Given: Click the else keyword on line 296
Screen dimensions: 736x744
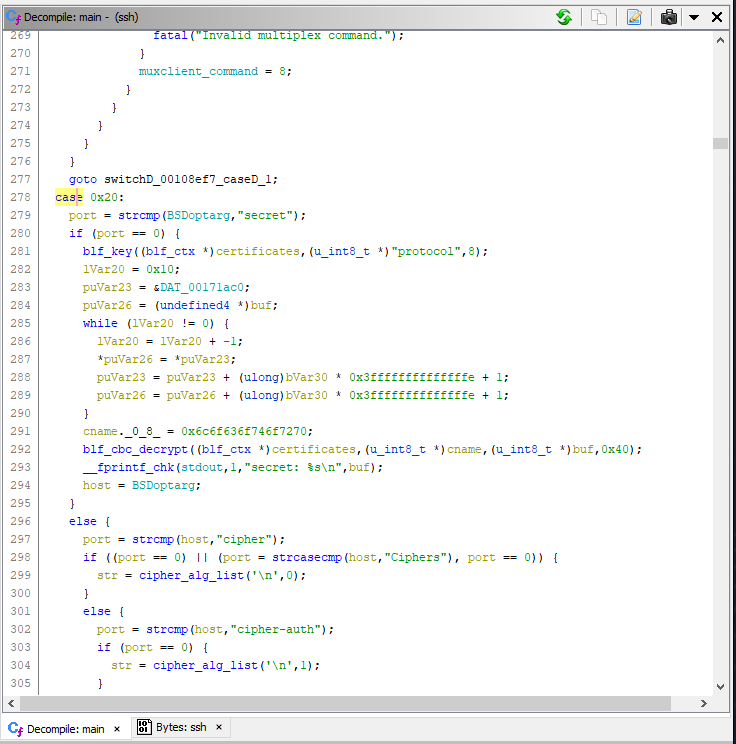Looking at the screenshot, I should point(83,521).
